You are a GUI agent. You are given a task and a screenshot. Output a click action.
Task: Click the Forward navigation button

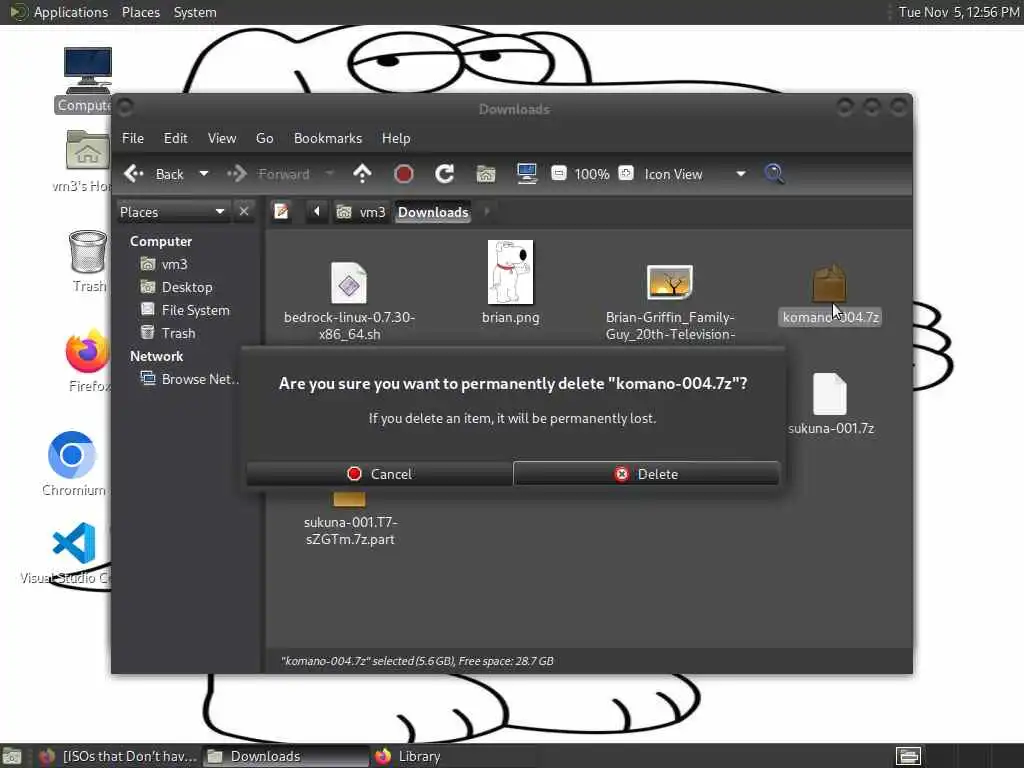268,174
